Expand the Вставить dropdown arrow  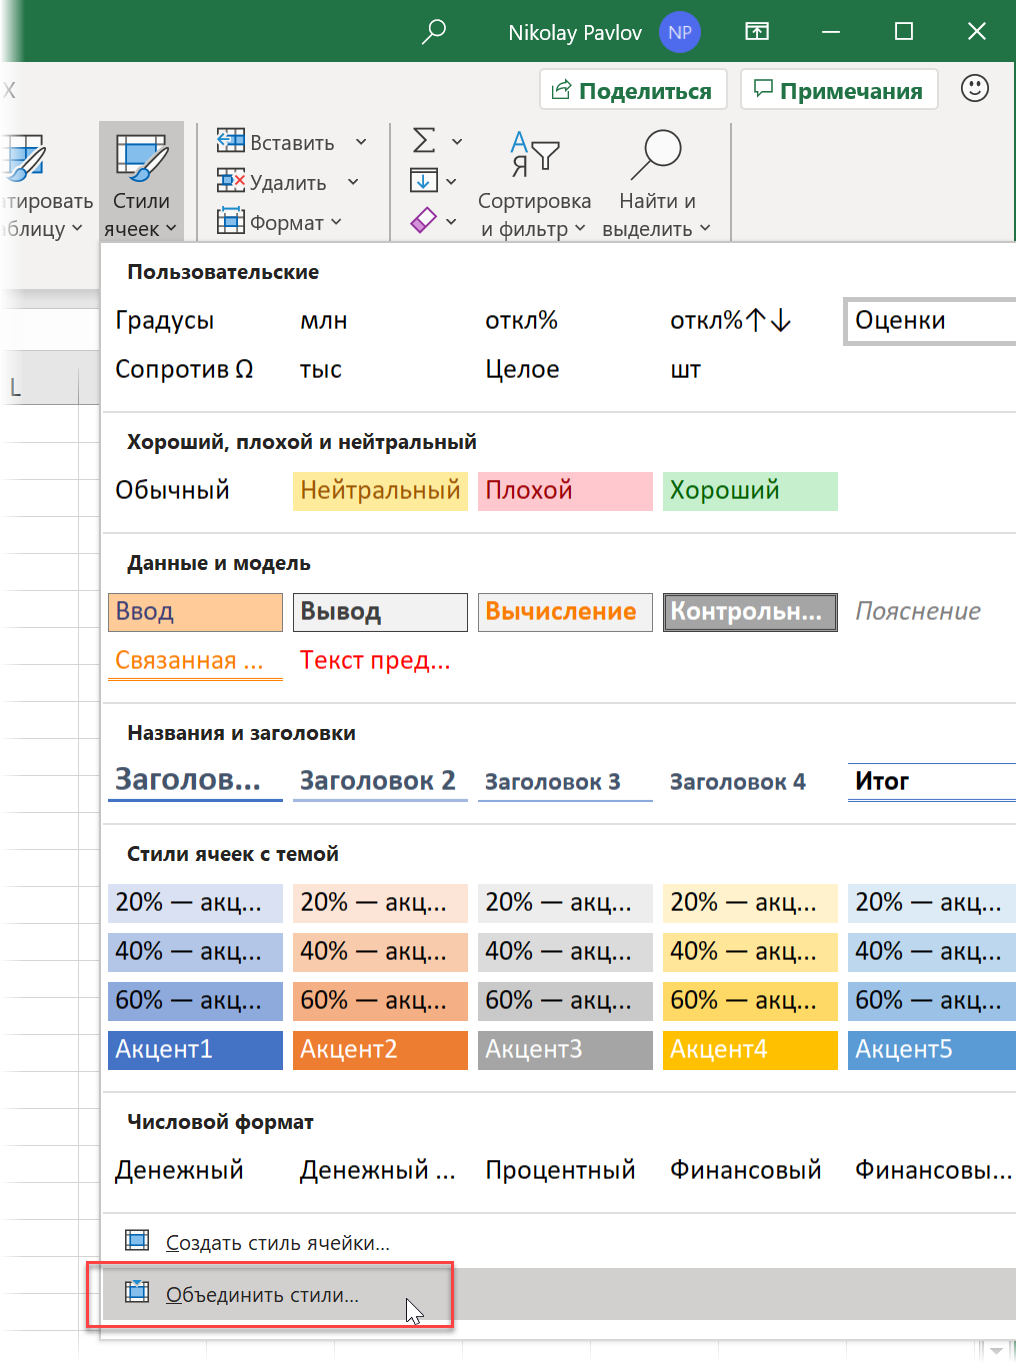[x=361, y=143]
